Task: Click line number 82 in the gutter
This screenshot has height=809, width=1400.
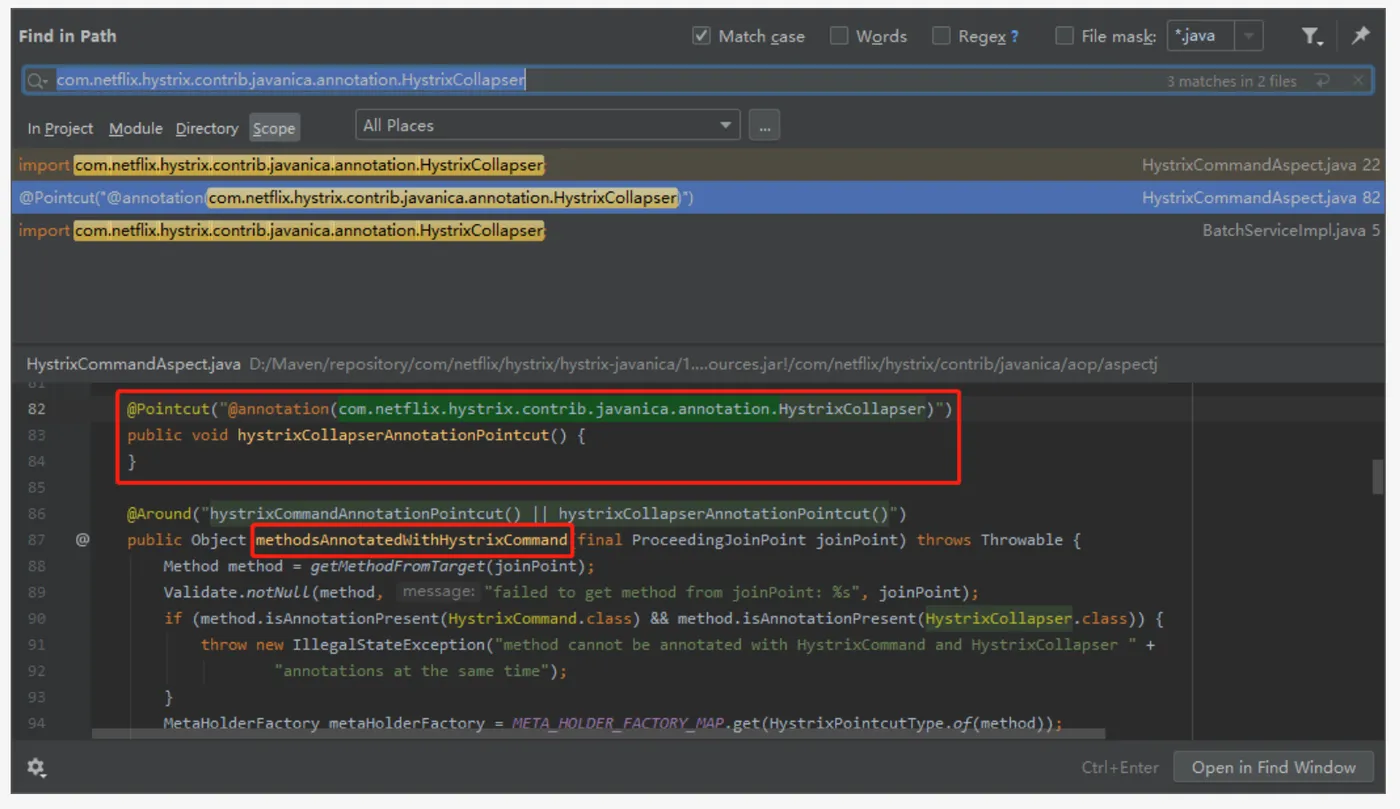Action: [37, 409]
